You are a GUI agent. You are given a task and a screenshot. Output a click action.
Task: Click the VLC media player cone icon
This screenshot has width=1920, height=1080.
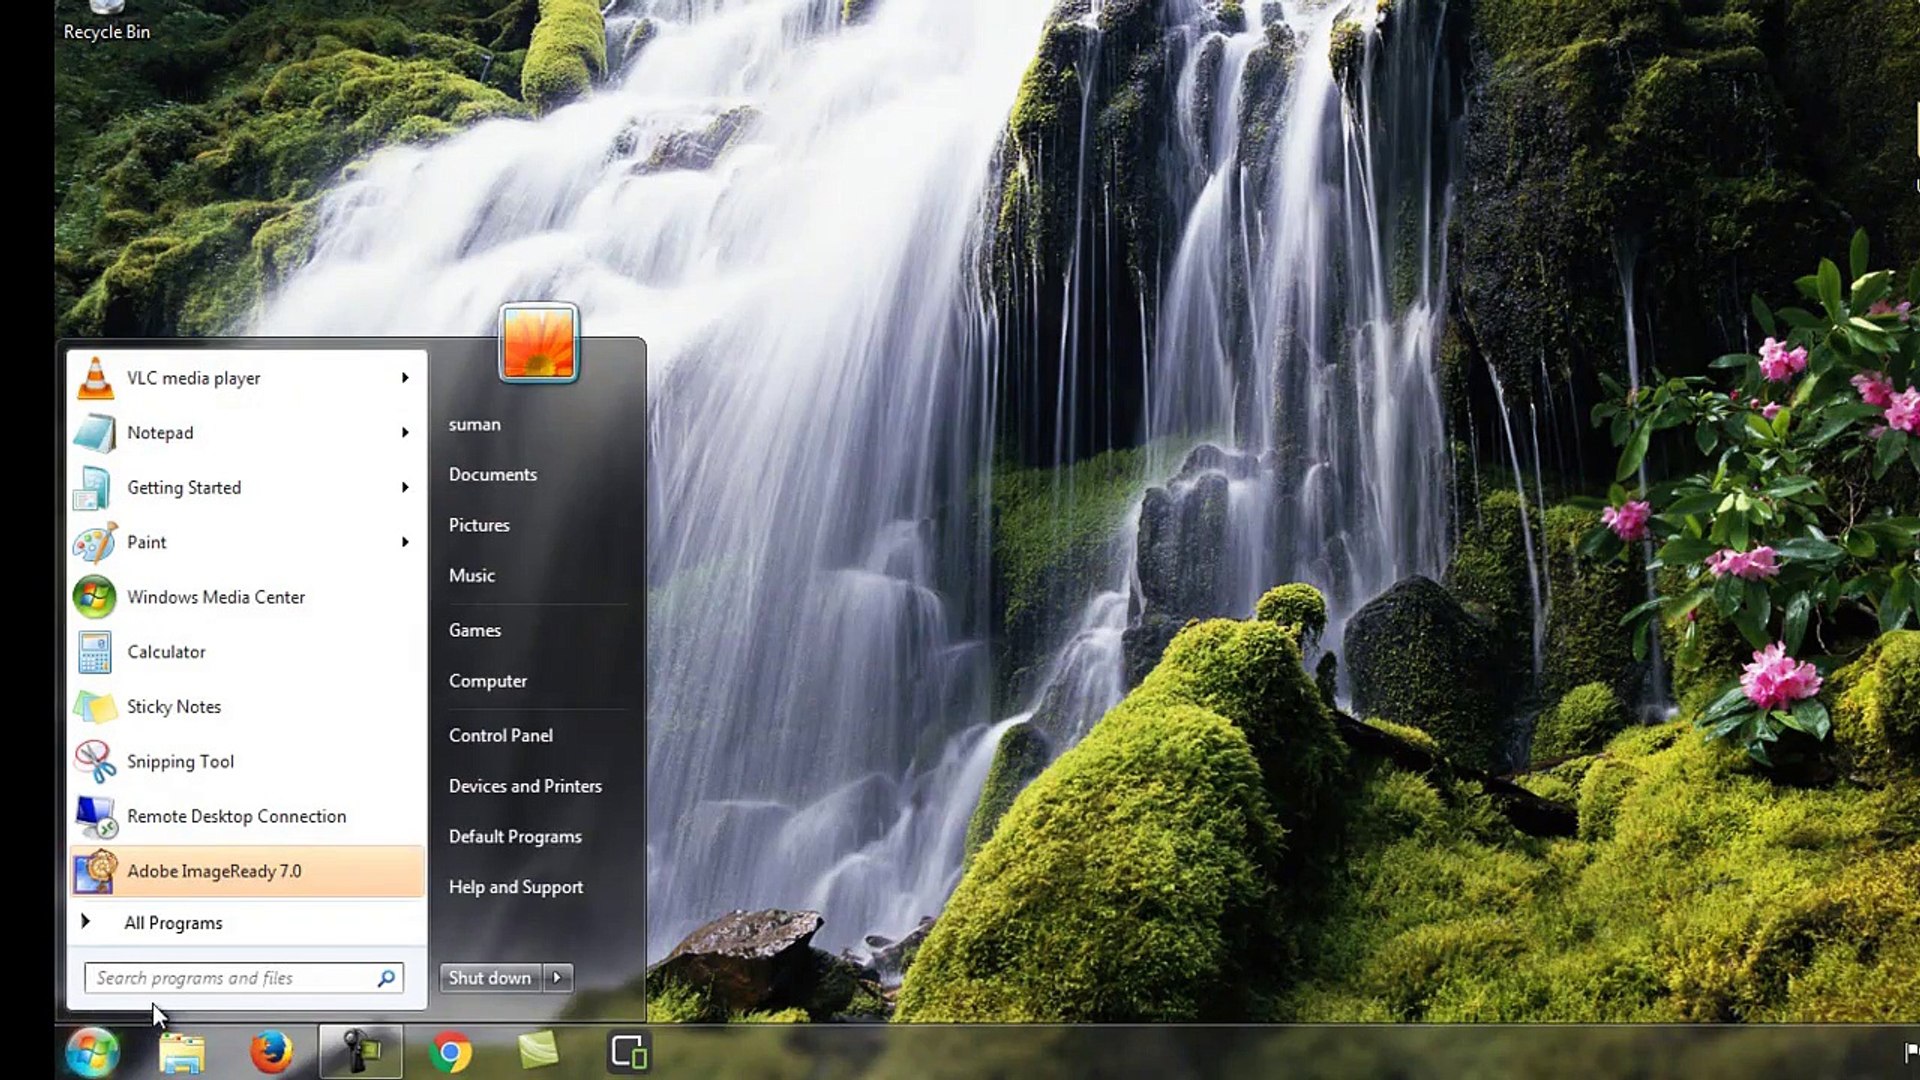[x=95, y=379]
